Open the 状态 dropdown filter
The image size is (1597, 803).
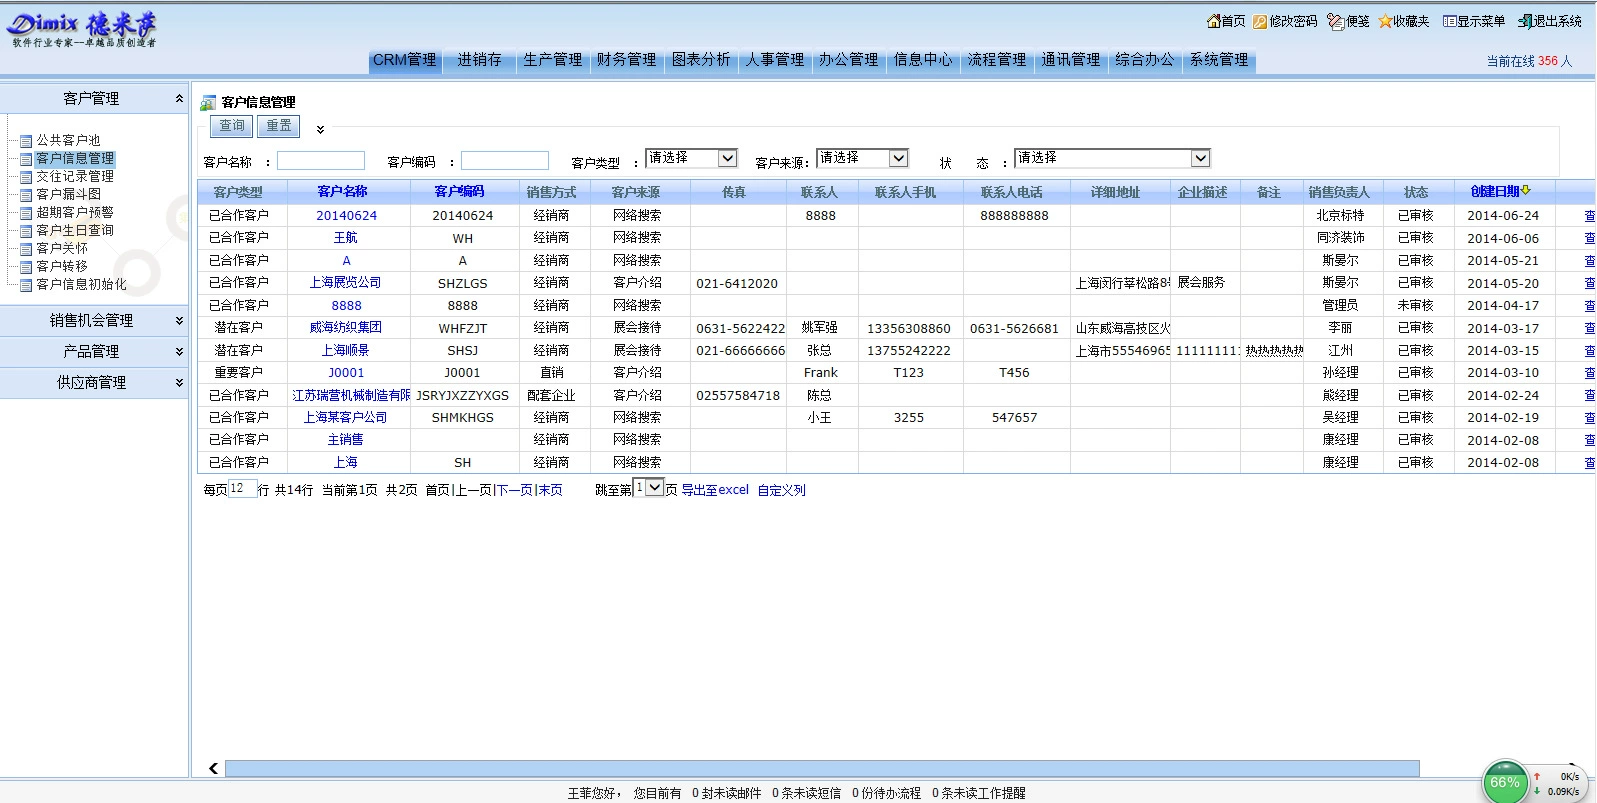pyautogui.click(x=1112, y=158)
